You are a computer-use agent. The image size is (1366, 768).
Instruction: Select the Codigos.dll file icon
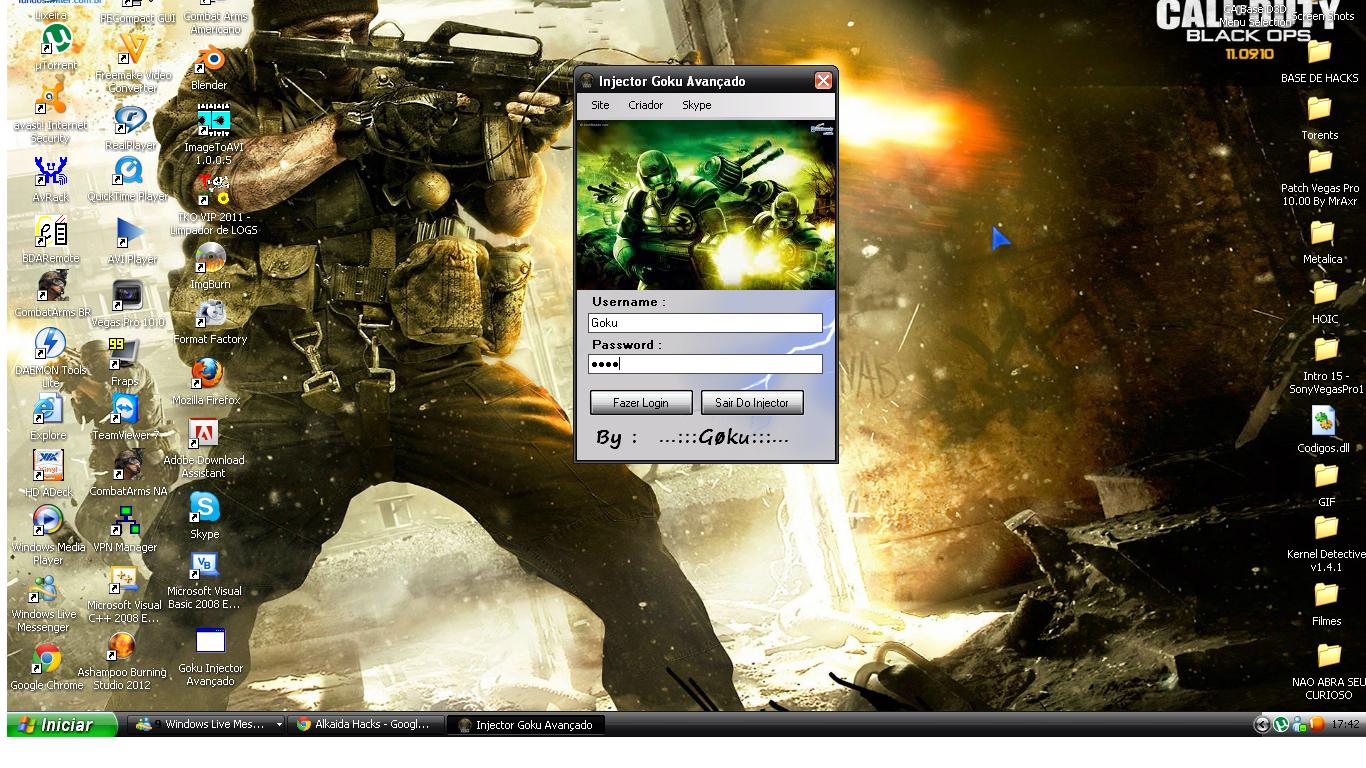pyautogui.click(x=1324, y=430)
